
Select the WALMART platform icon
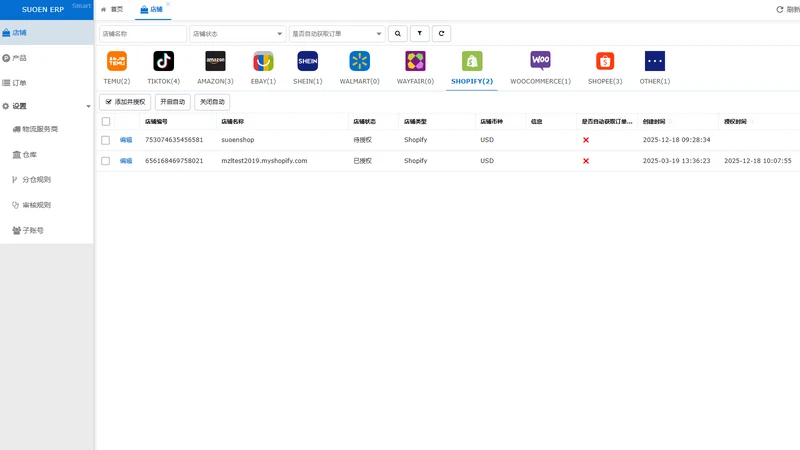point(360,61)
